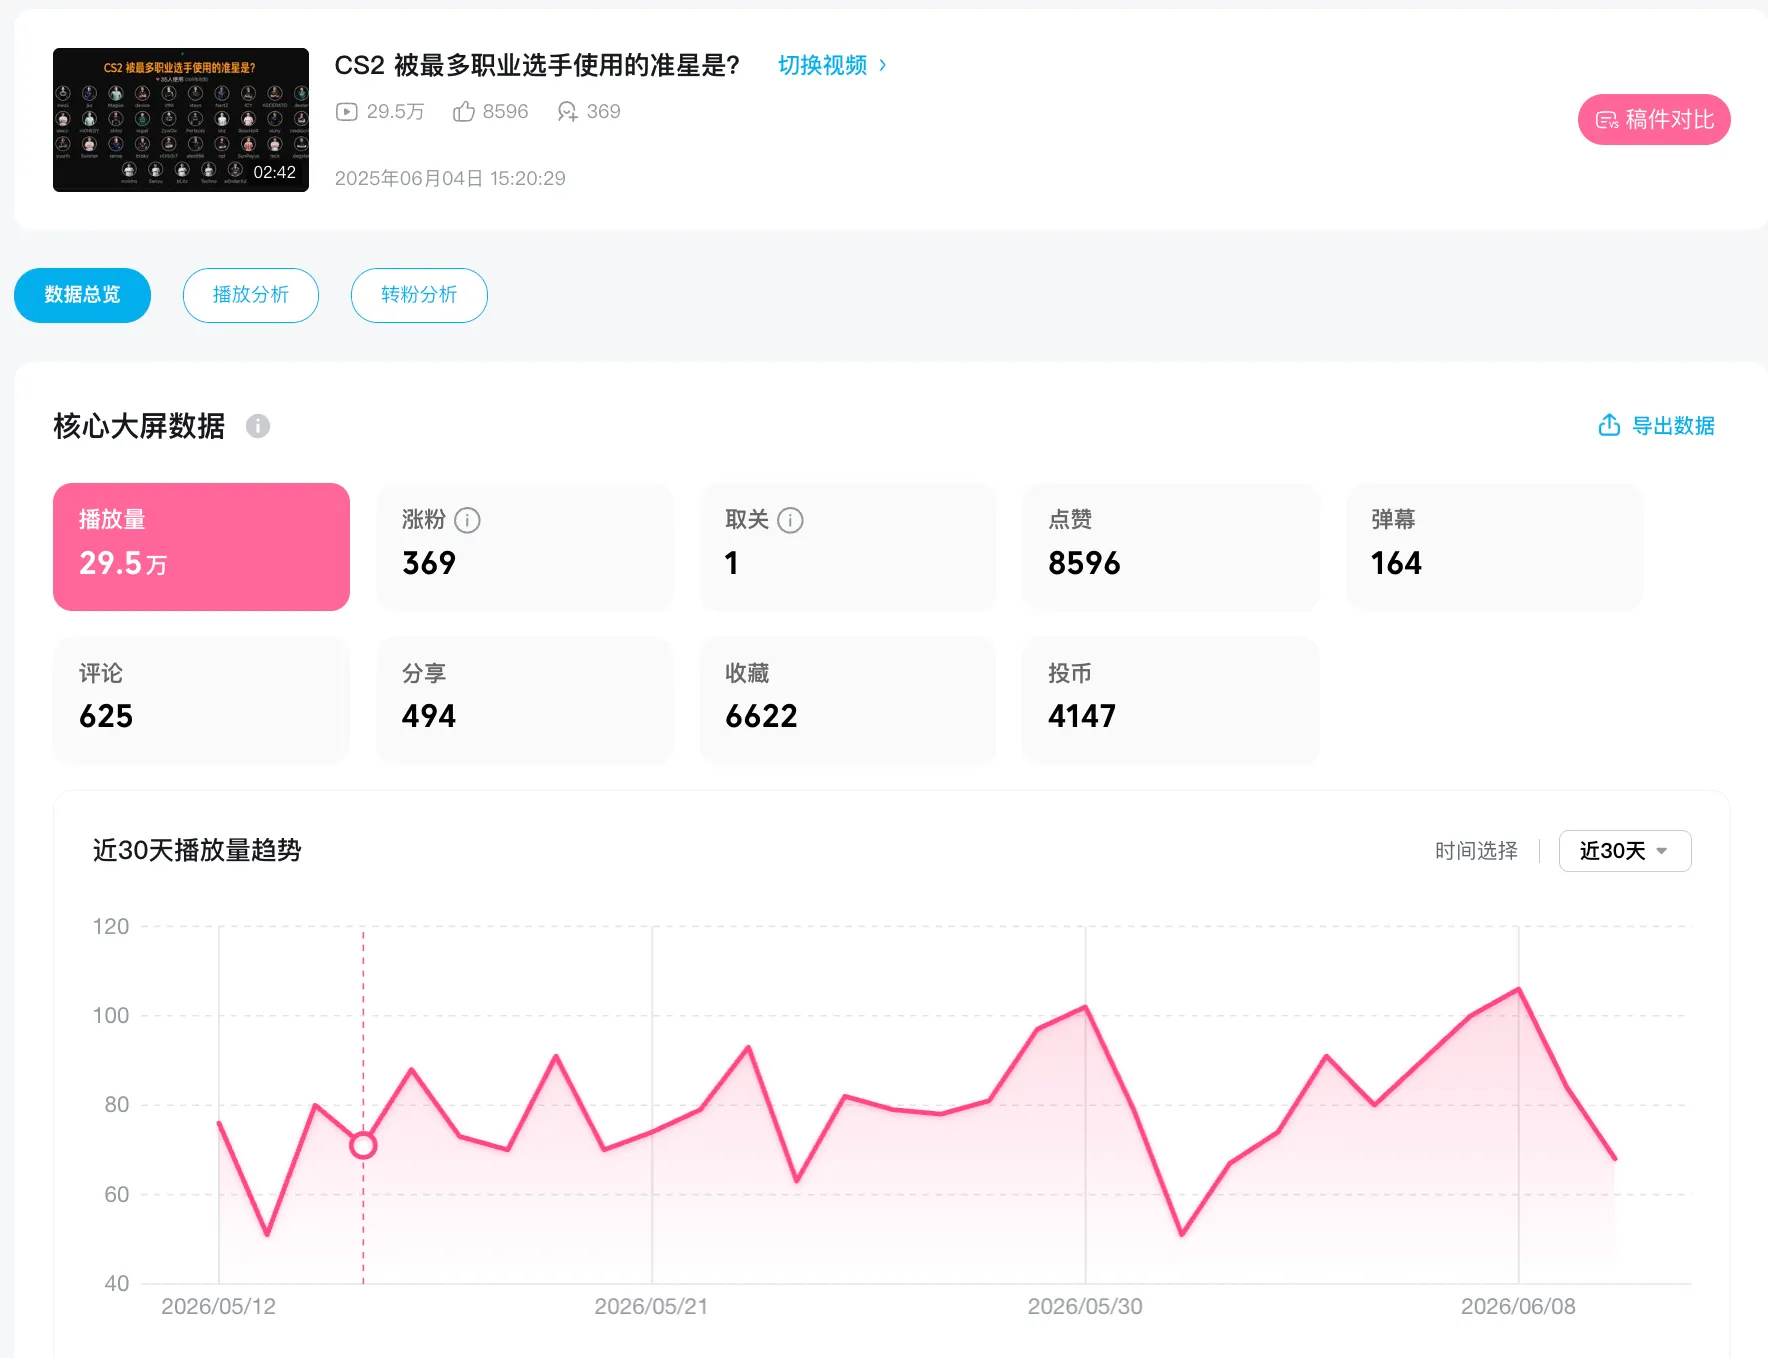This screenshot has width=1768, height=1358.
Task: Click the 02:42 duration badge
Action: (x=274, y=172)
